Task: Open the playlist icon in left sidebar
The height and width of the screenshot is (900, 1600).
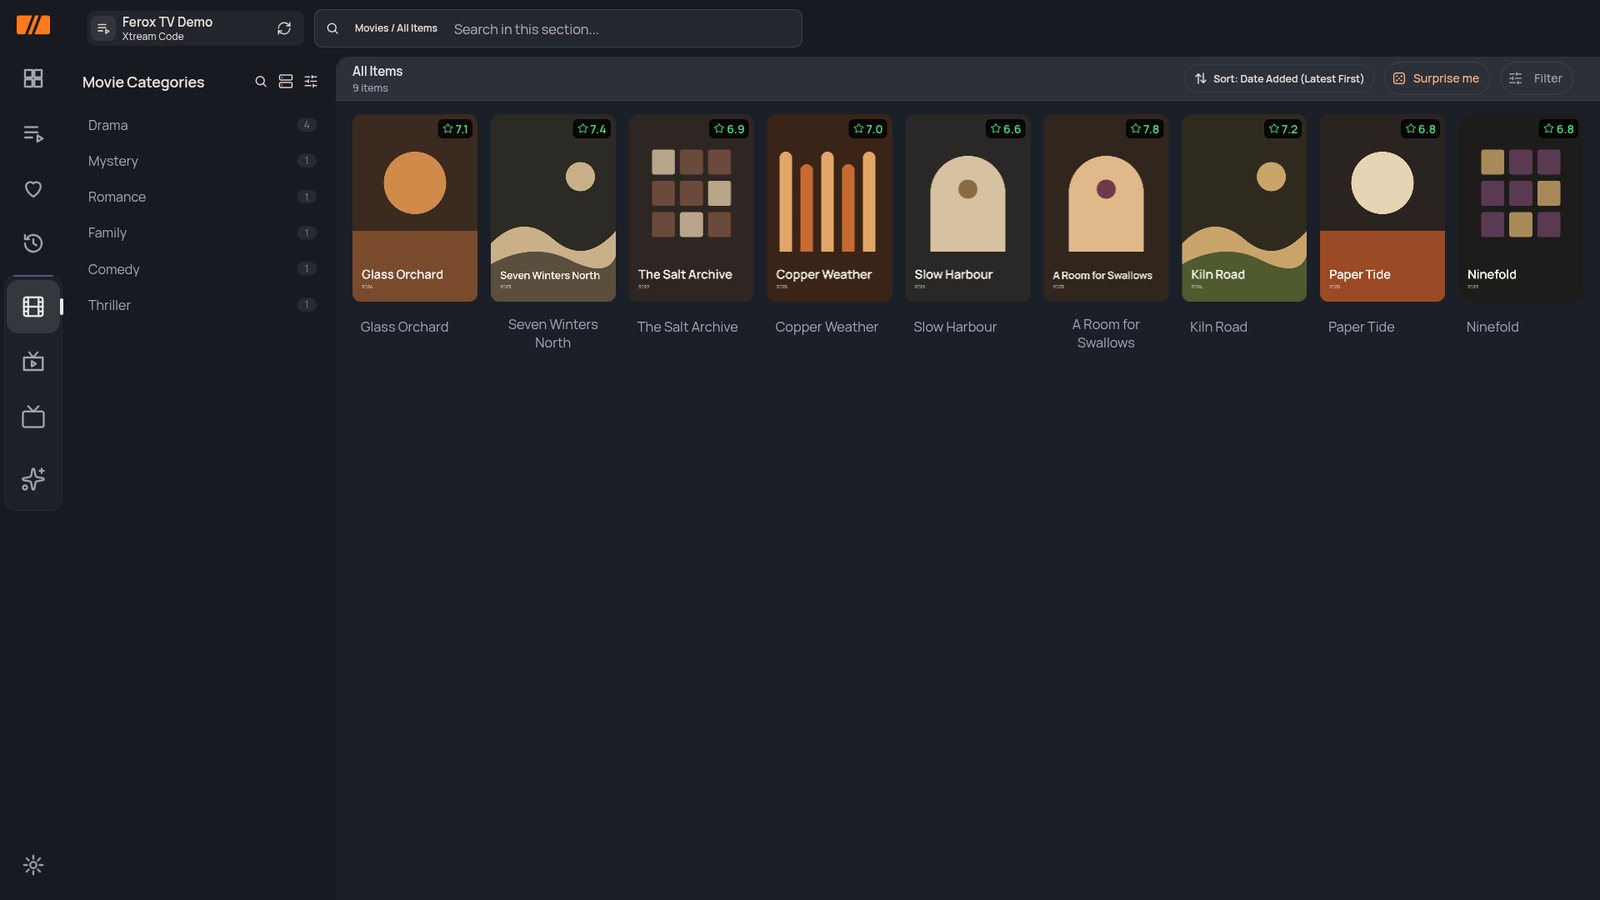Action: (33, 133)
